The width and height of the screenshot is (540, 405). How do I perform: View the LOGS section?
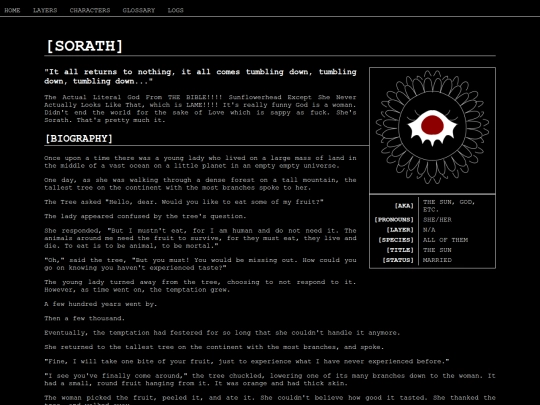[175, 10]
